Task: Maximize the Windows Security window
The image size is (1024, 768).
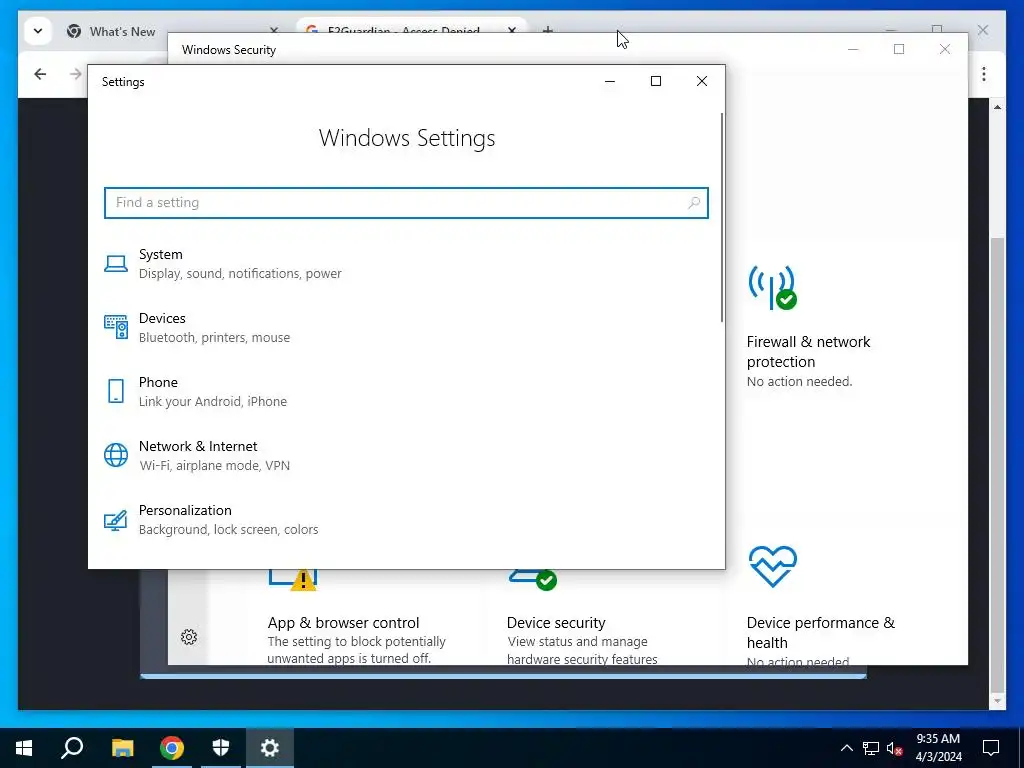Action: pos(899,49)
